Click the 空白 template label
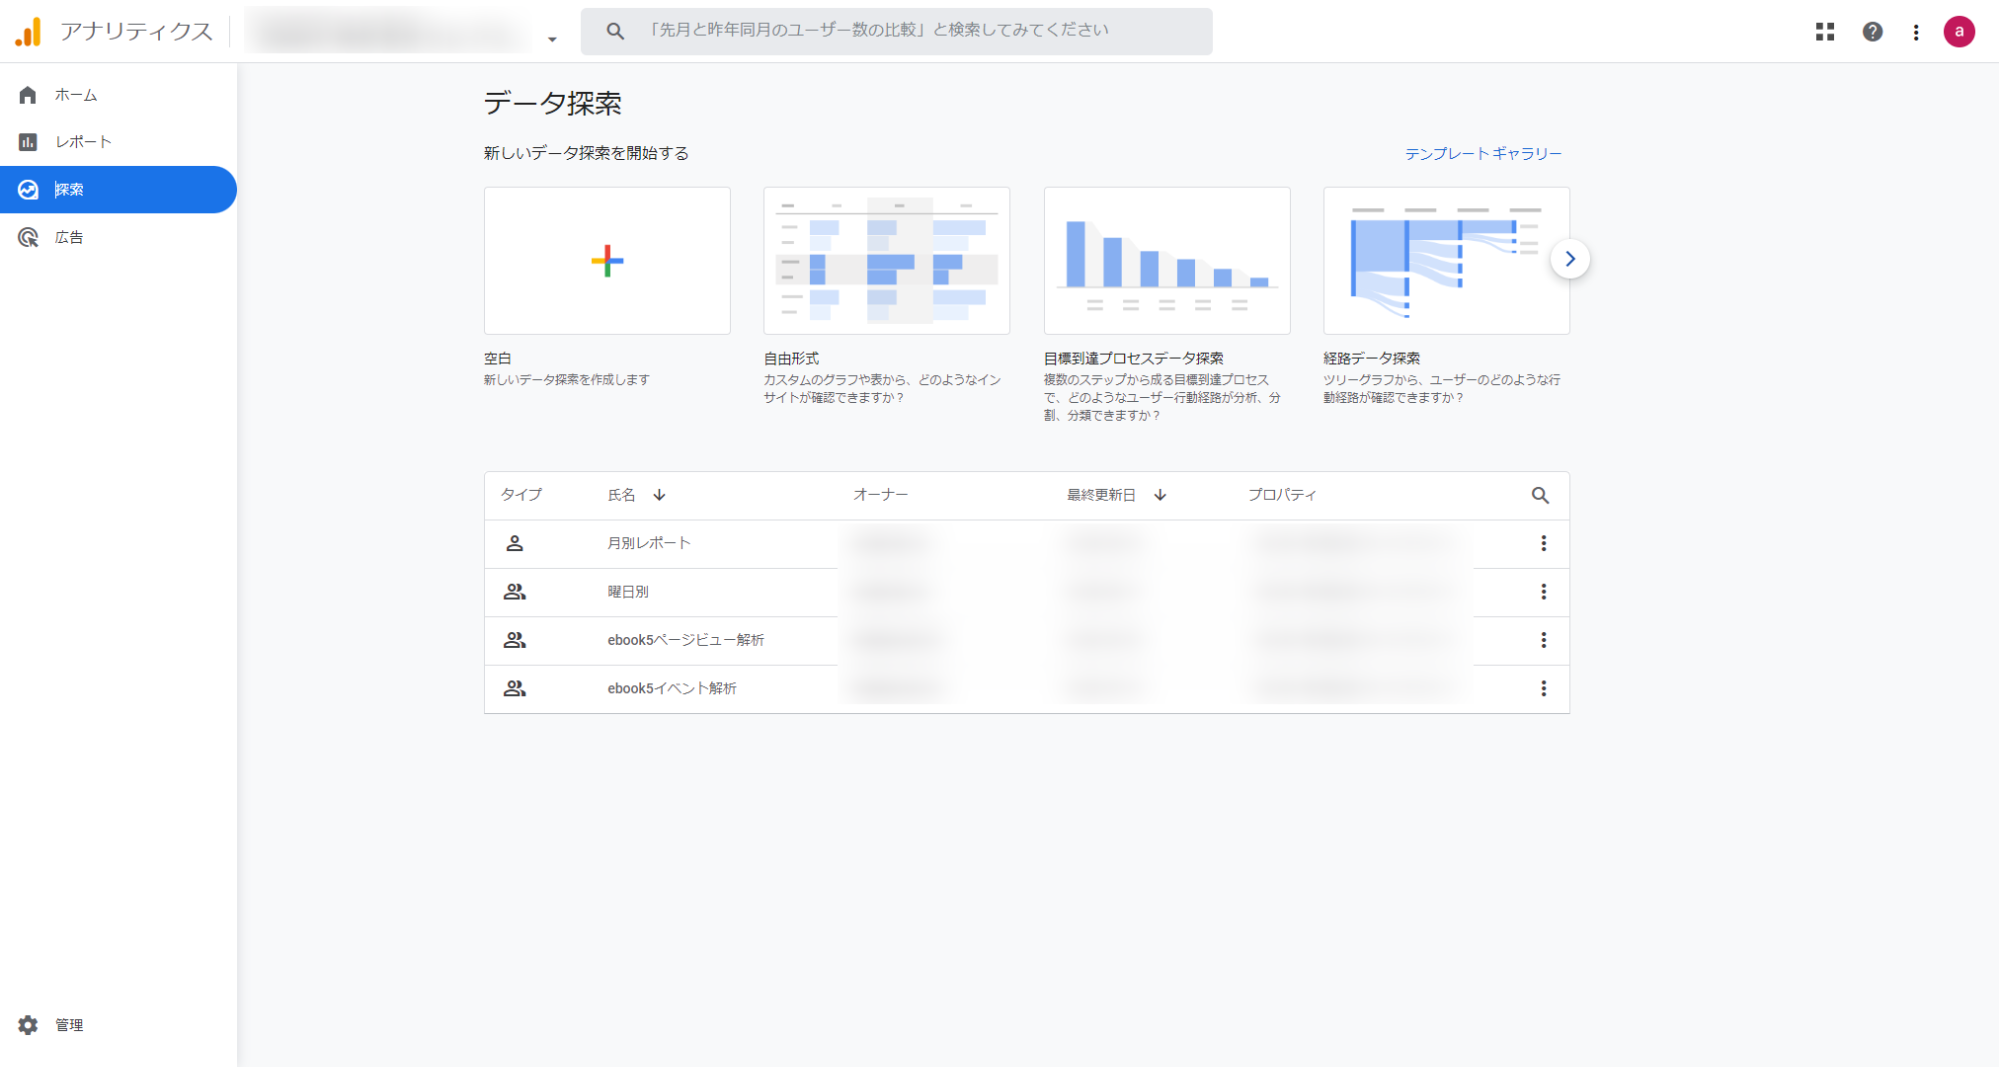Image resolution: width=1999 pixels, height=1067 pixels. [x=498, y=358]
